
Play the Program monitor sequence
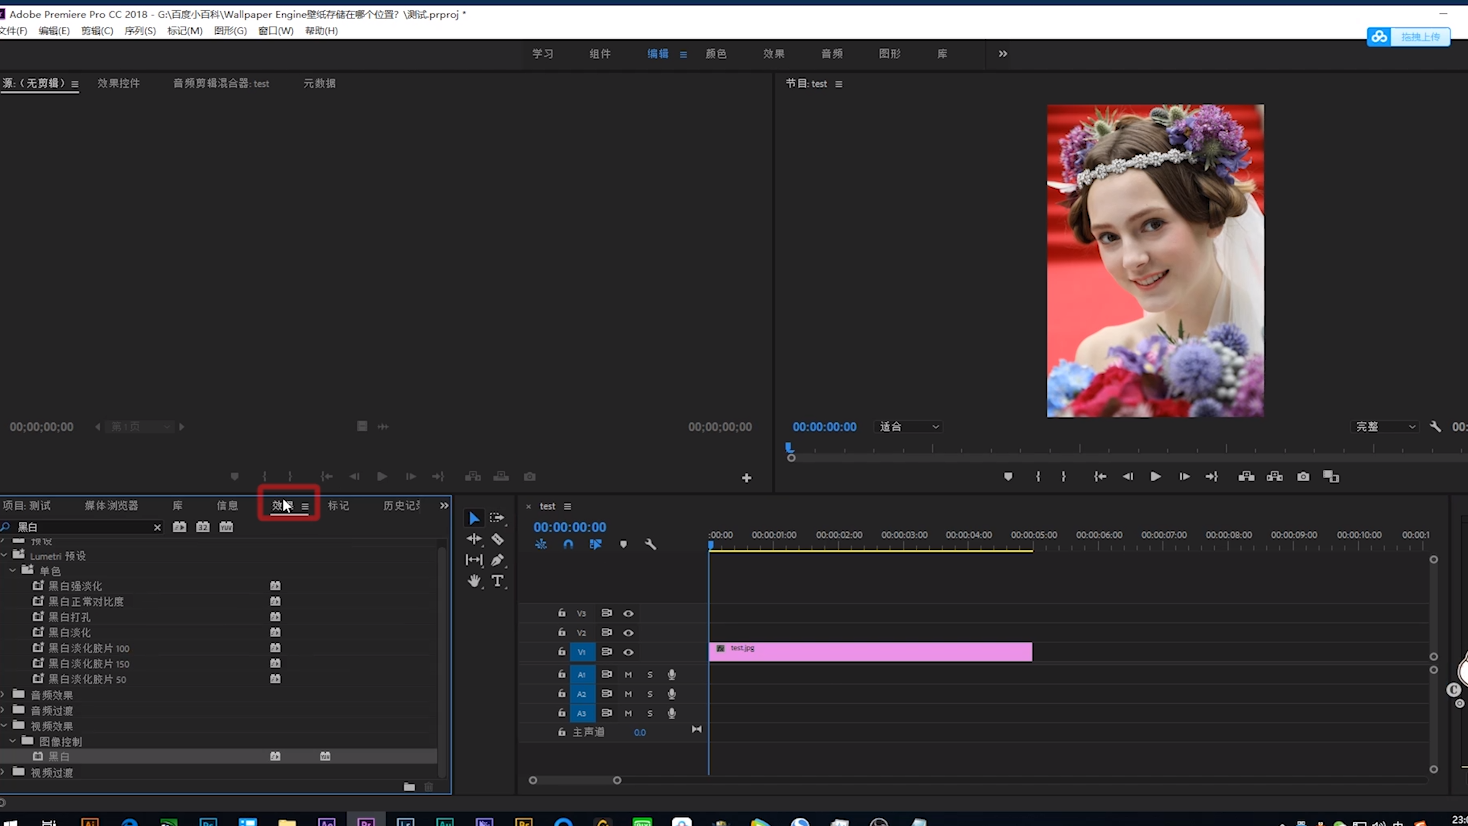coord(1156,477)
